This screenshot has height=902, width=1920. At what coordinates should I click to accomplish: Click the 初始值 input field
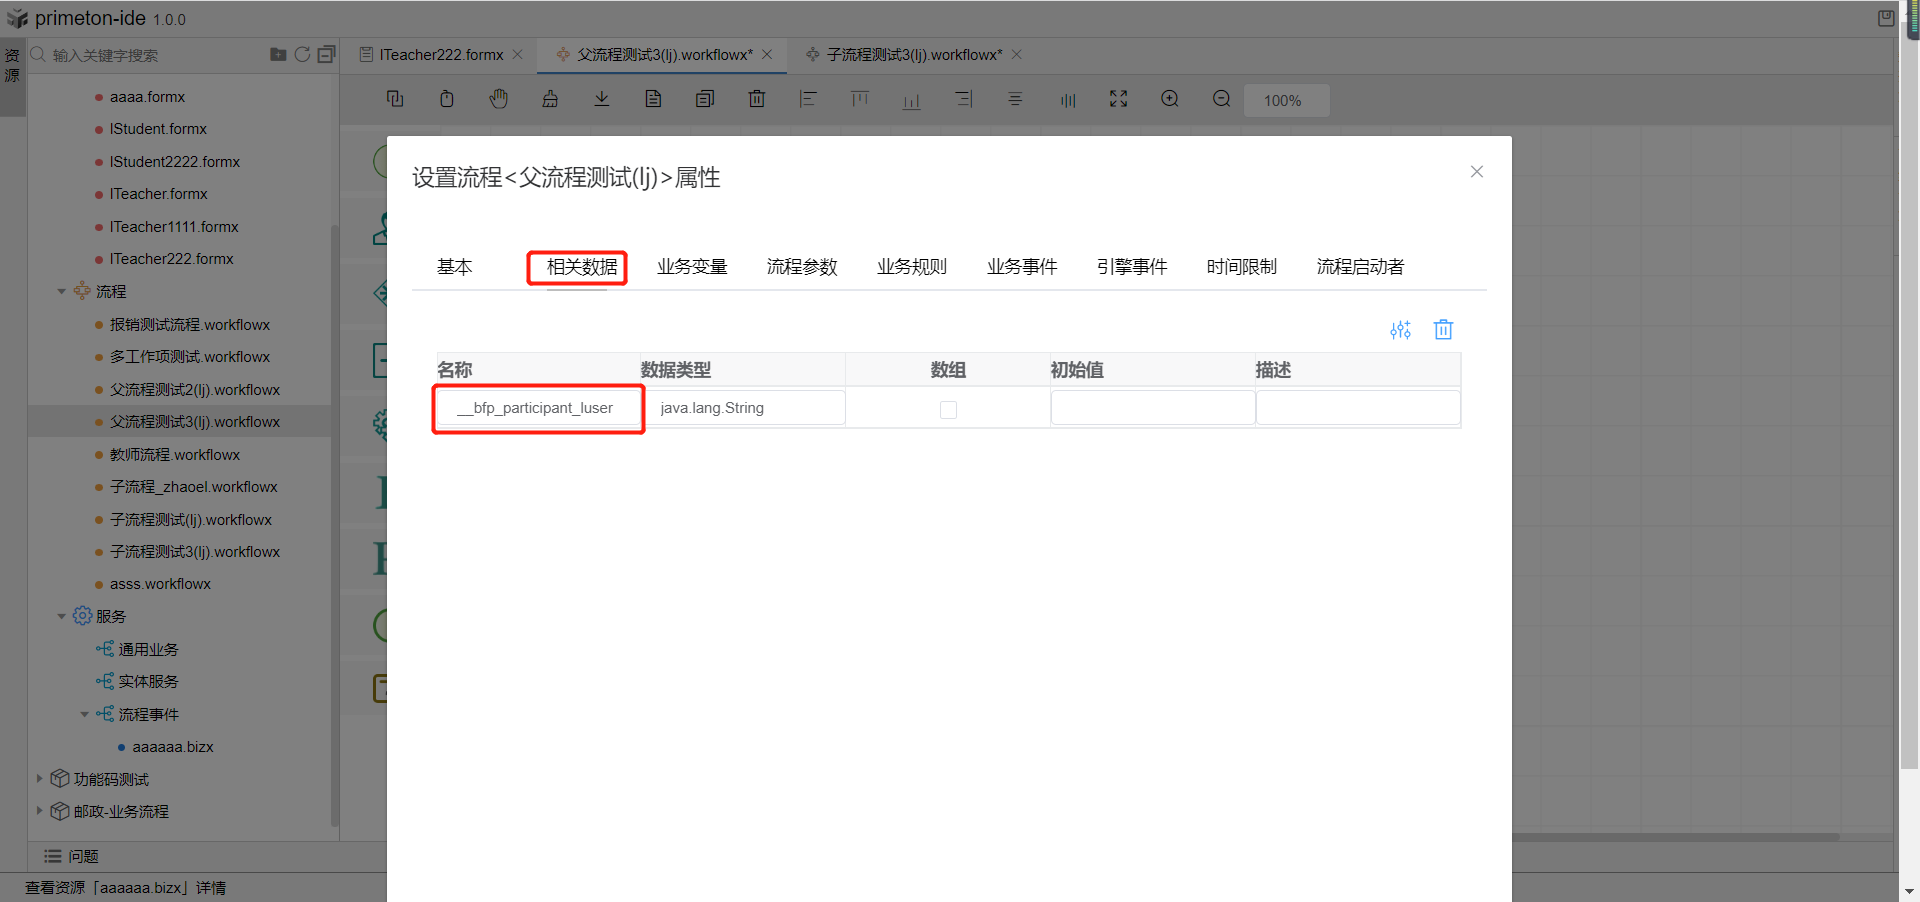(1152, 408)
